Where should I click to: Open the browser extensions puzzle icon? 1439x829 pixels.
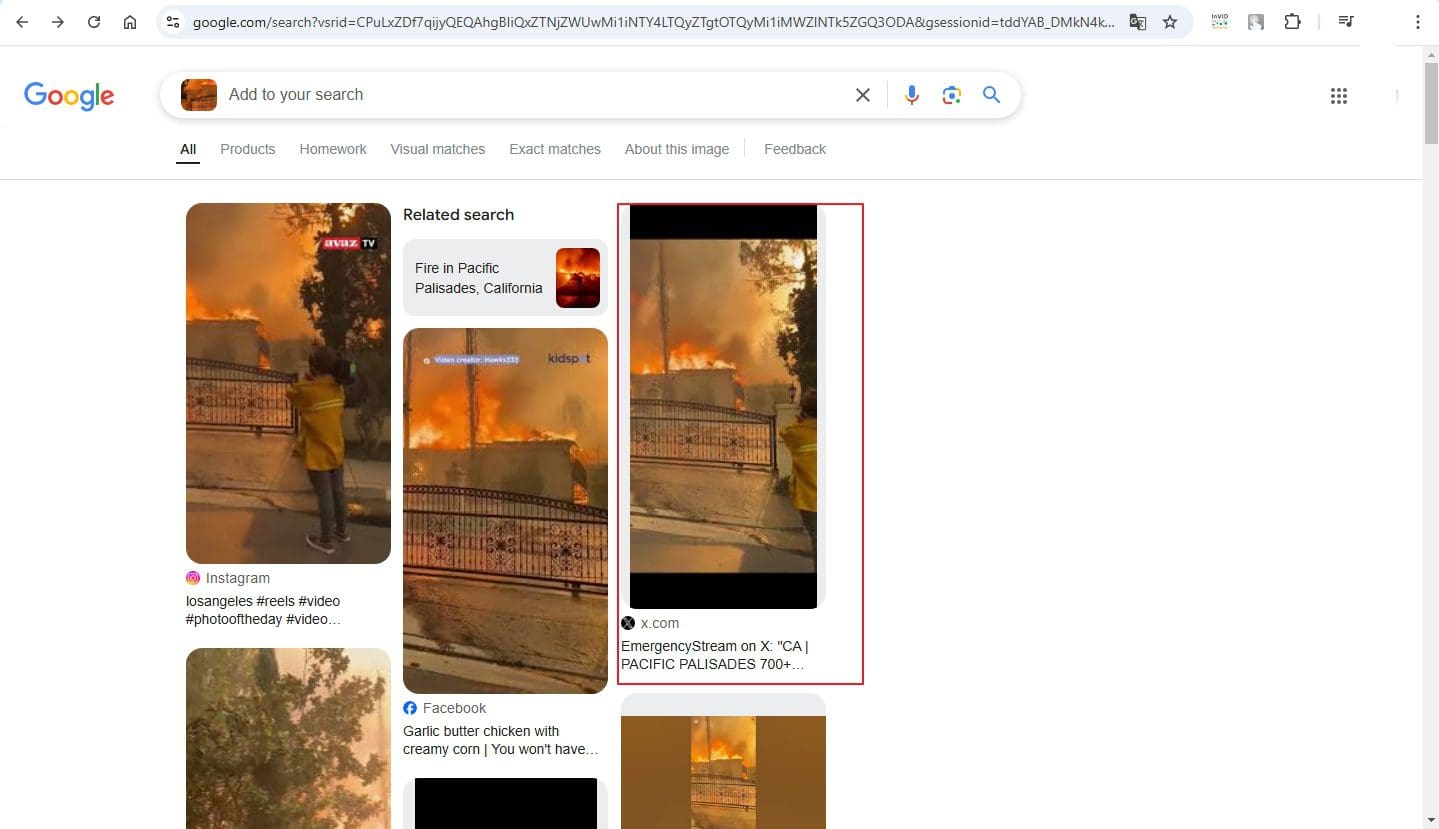1292,22
